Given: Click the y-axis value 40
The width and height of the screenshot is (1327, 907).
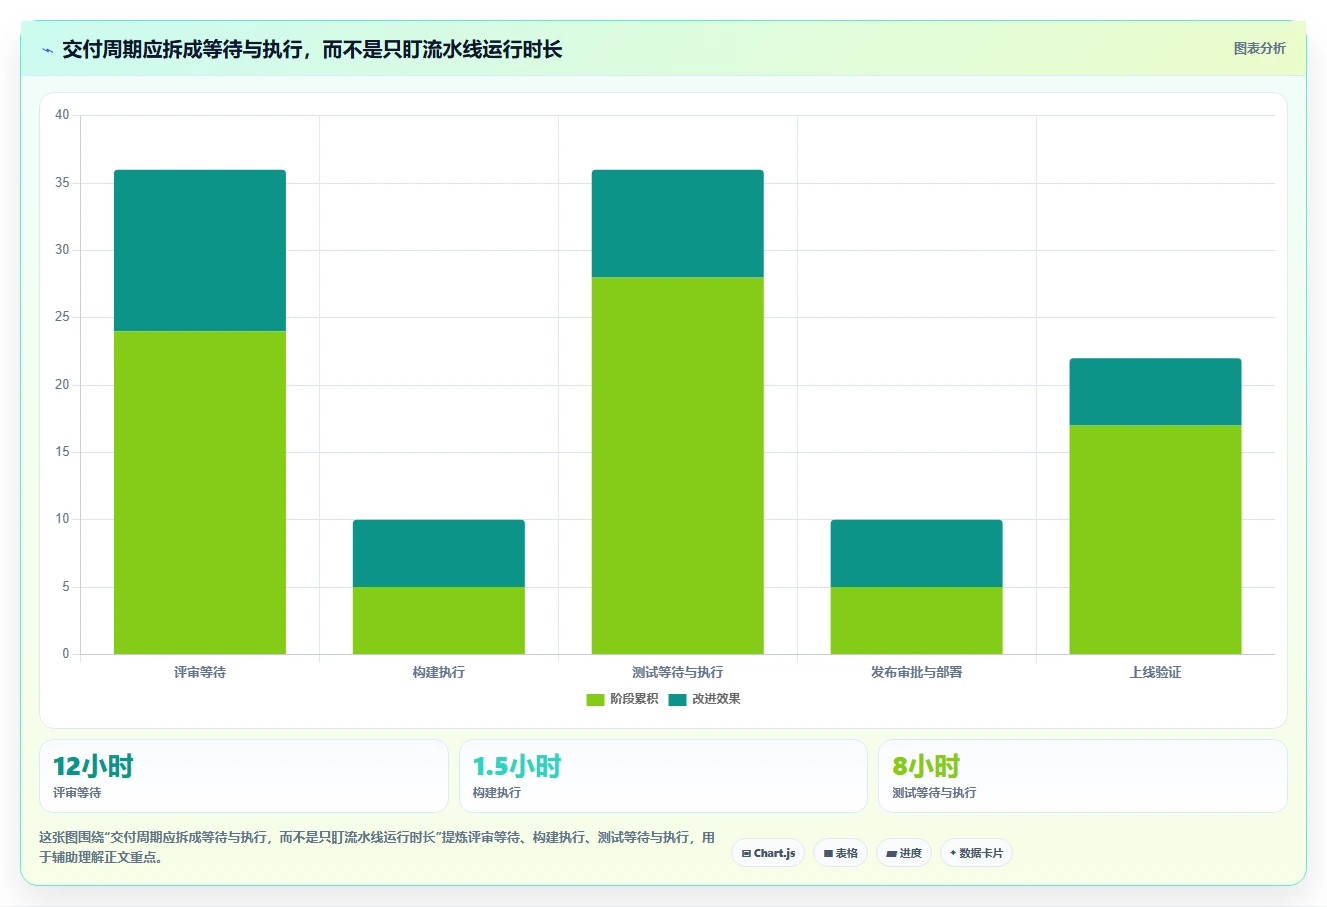Looking at the screenshot, I should (62, 115).
